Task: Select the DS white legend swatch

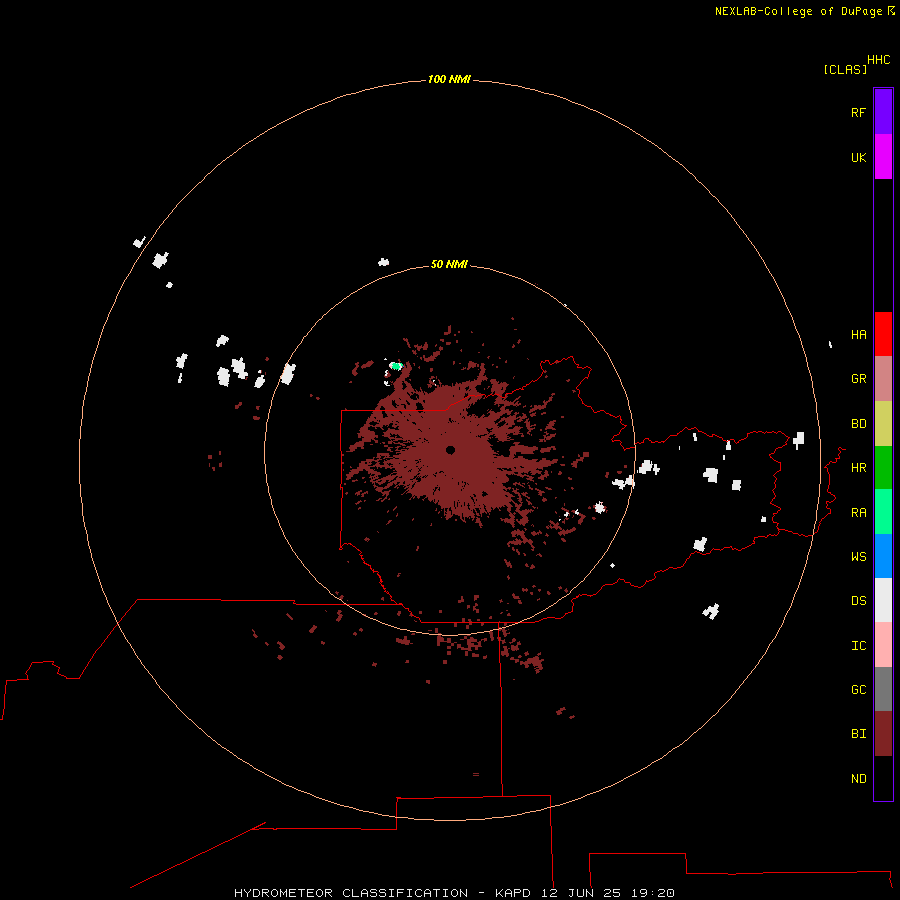Action: 883,600
